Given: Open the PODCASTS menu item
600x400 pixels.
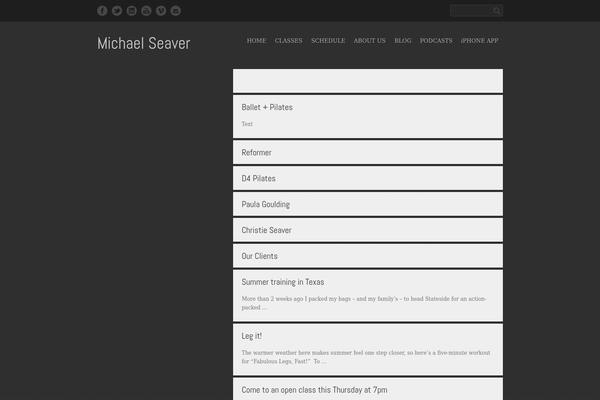Looking at the screenshot, I should [x=436, y=41].
